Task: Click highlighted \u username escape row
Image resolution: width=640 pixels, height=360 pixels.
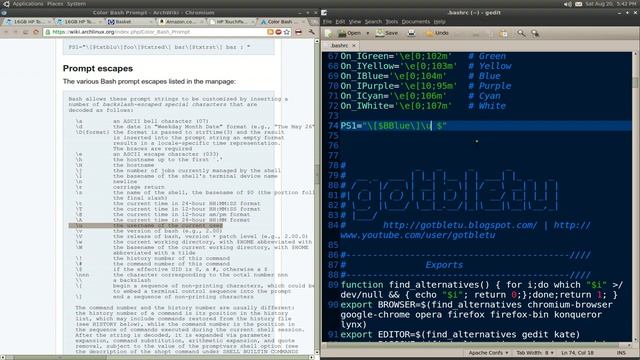Action: (x=146, y=225)
